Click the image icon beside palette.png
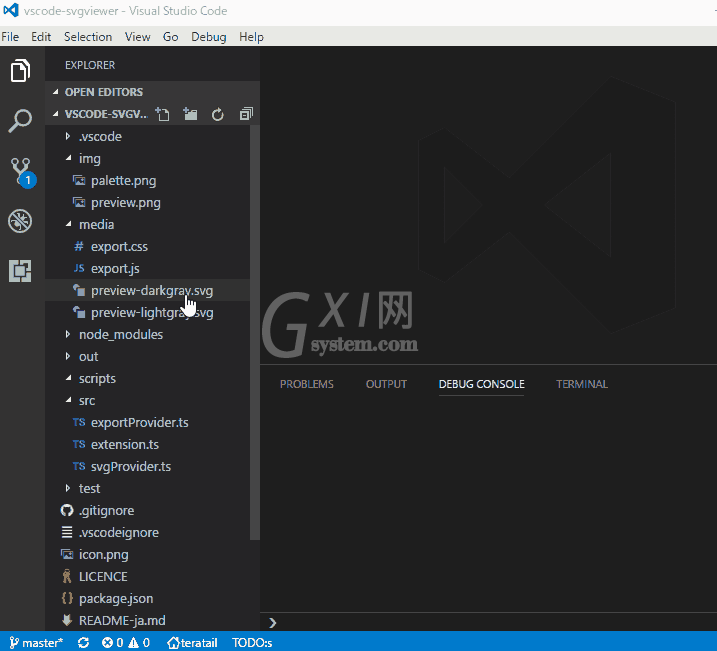This screenshot has width=717, height=651. click(x=79, y=181)
